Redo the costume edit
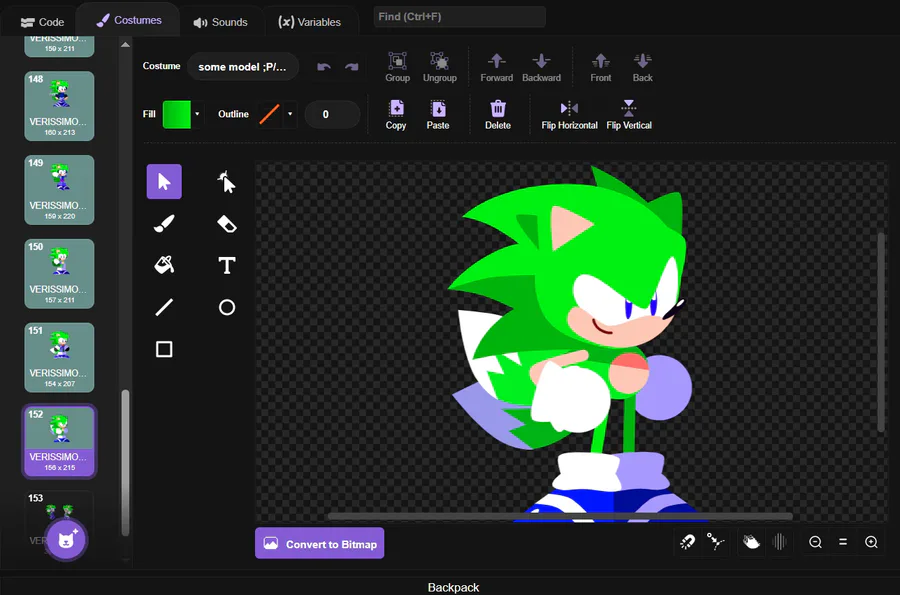The image size is (900, 595). pos(351,67)
